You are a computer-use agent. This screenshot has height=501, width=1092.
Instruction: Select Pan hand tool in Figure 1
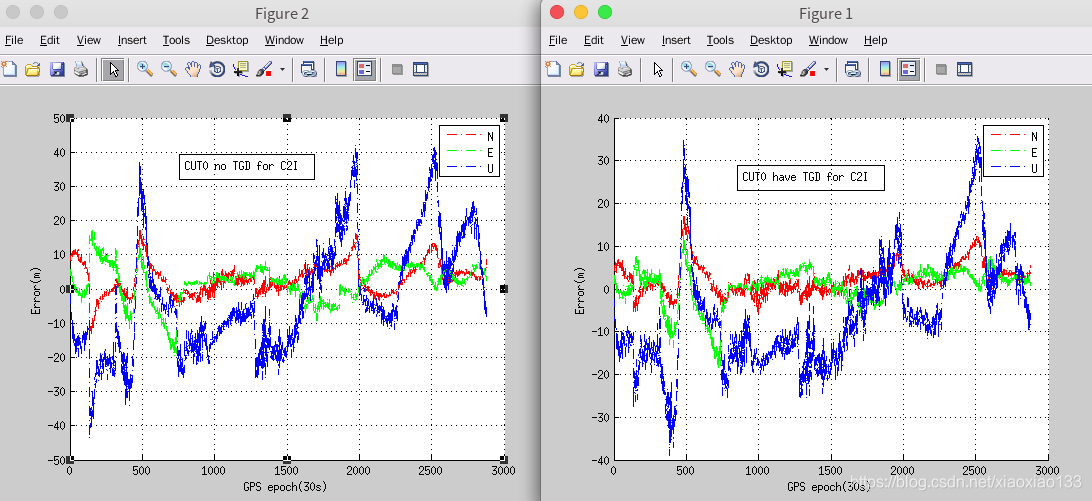coord(737,69)
